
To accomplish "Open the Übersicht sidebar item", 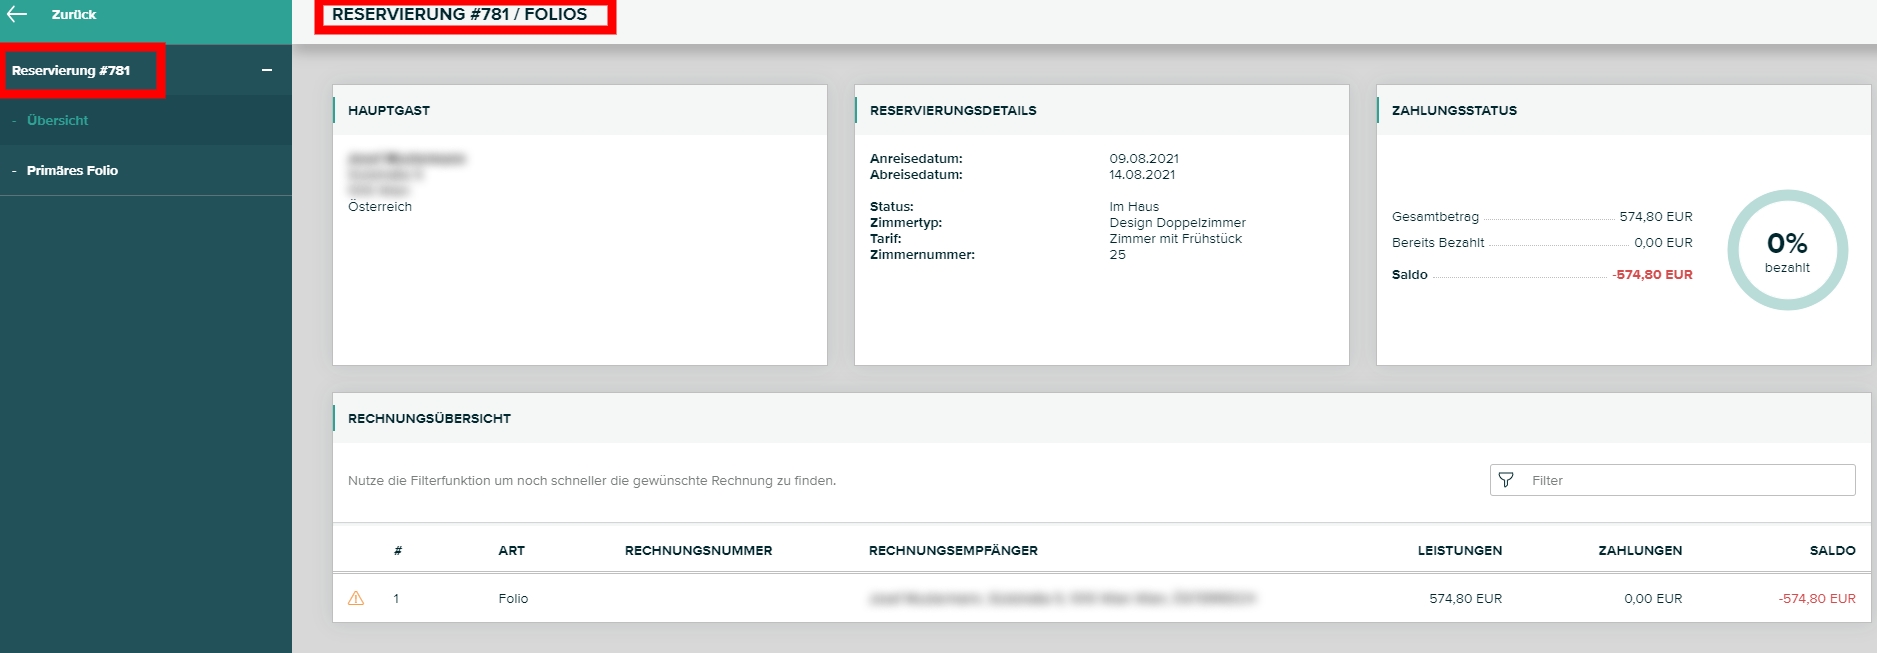I will [x=57, y=120].
